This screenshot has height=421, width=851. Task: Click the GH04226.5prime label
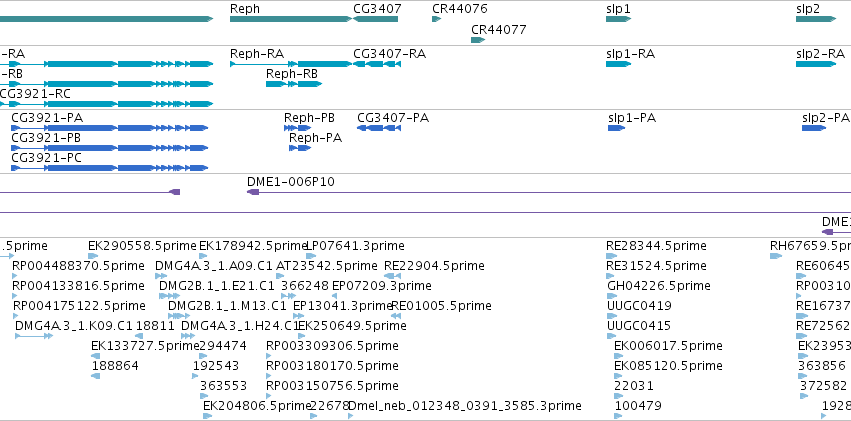click(x=659, y=286)
